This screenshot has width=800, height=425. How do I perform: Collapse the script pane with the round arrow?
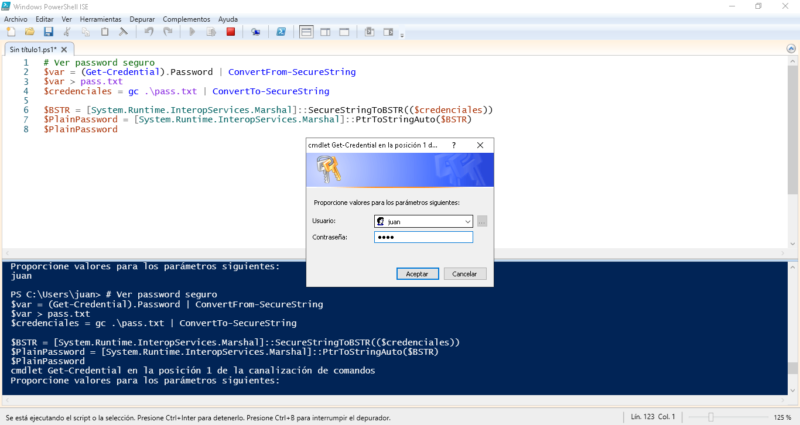click(791, 49)
